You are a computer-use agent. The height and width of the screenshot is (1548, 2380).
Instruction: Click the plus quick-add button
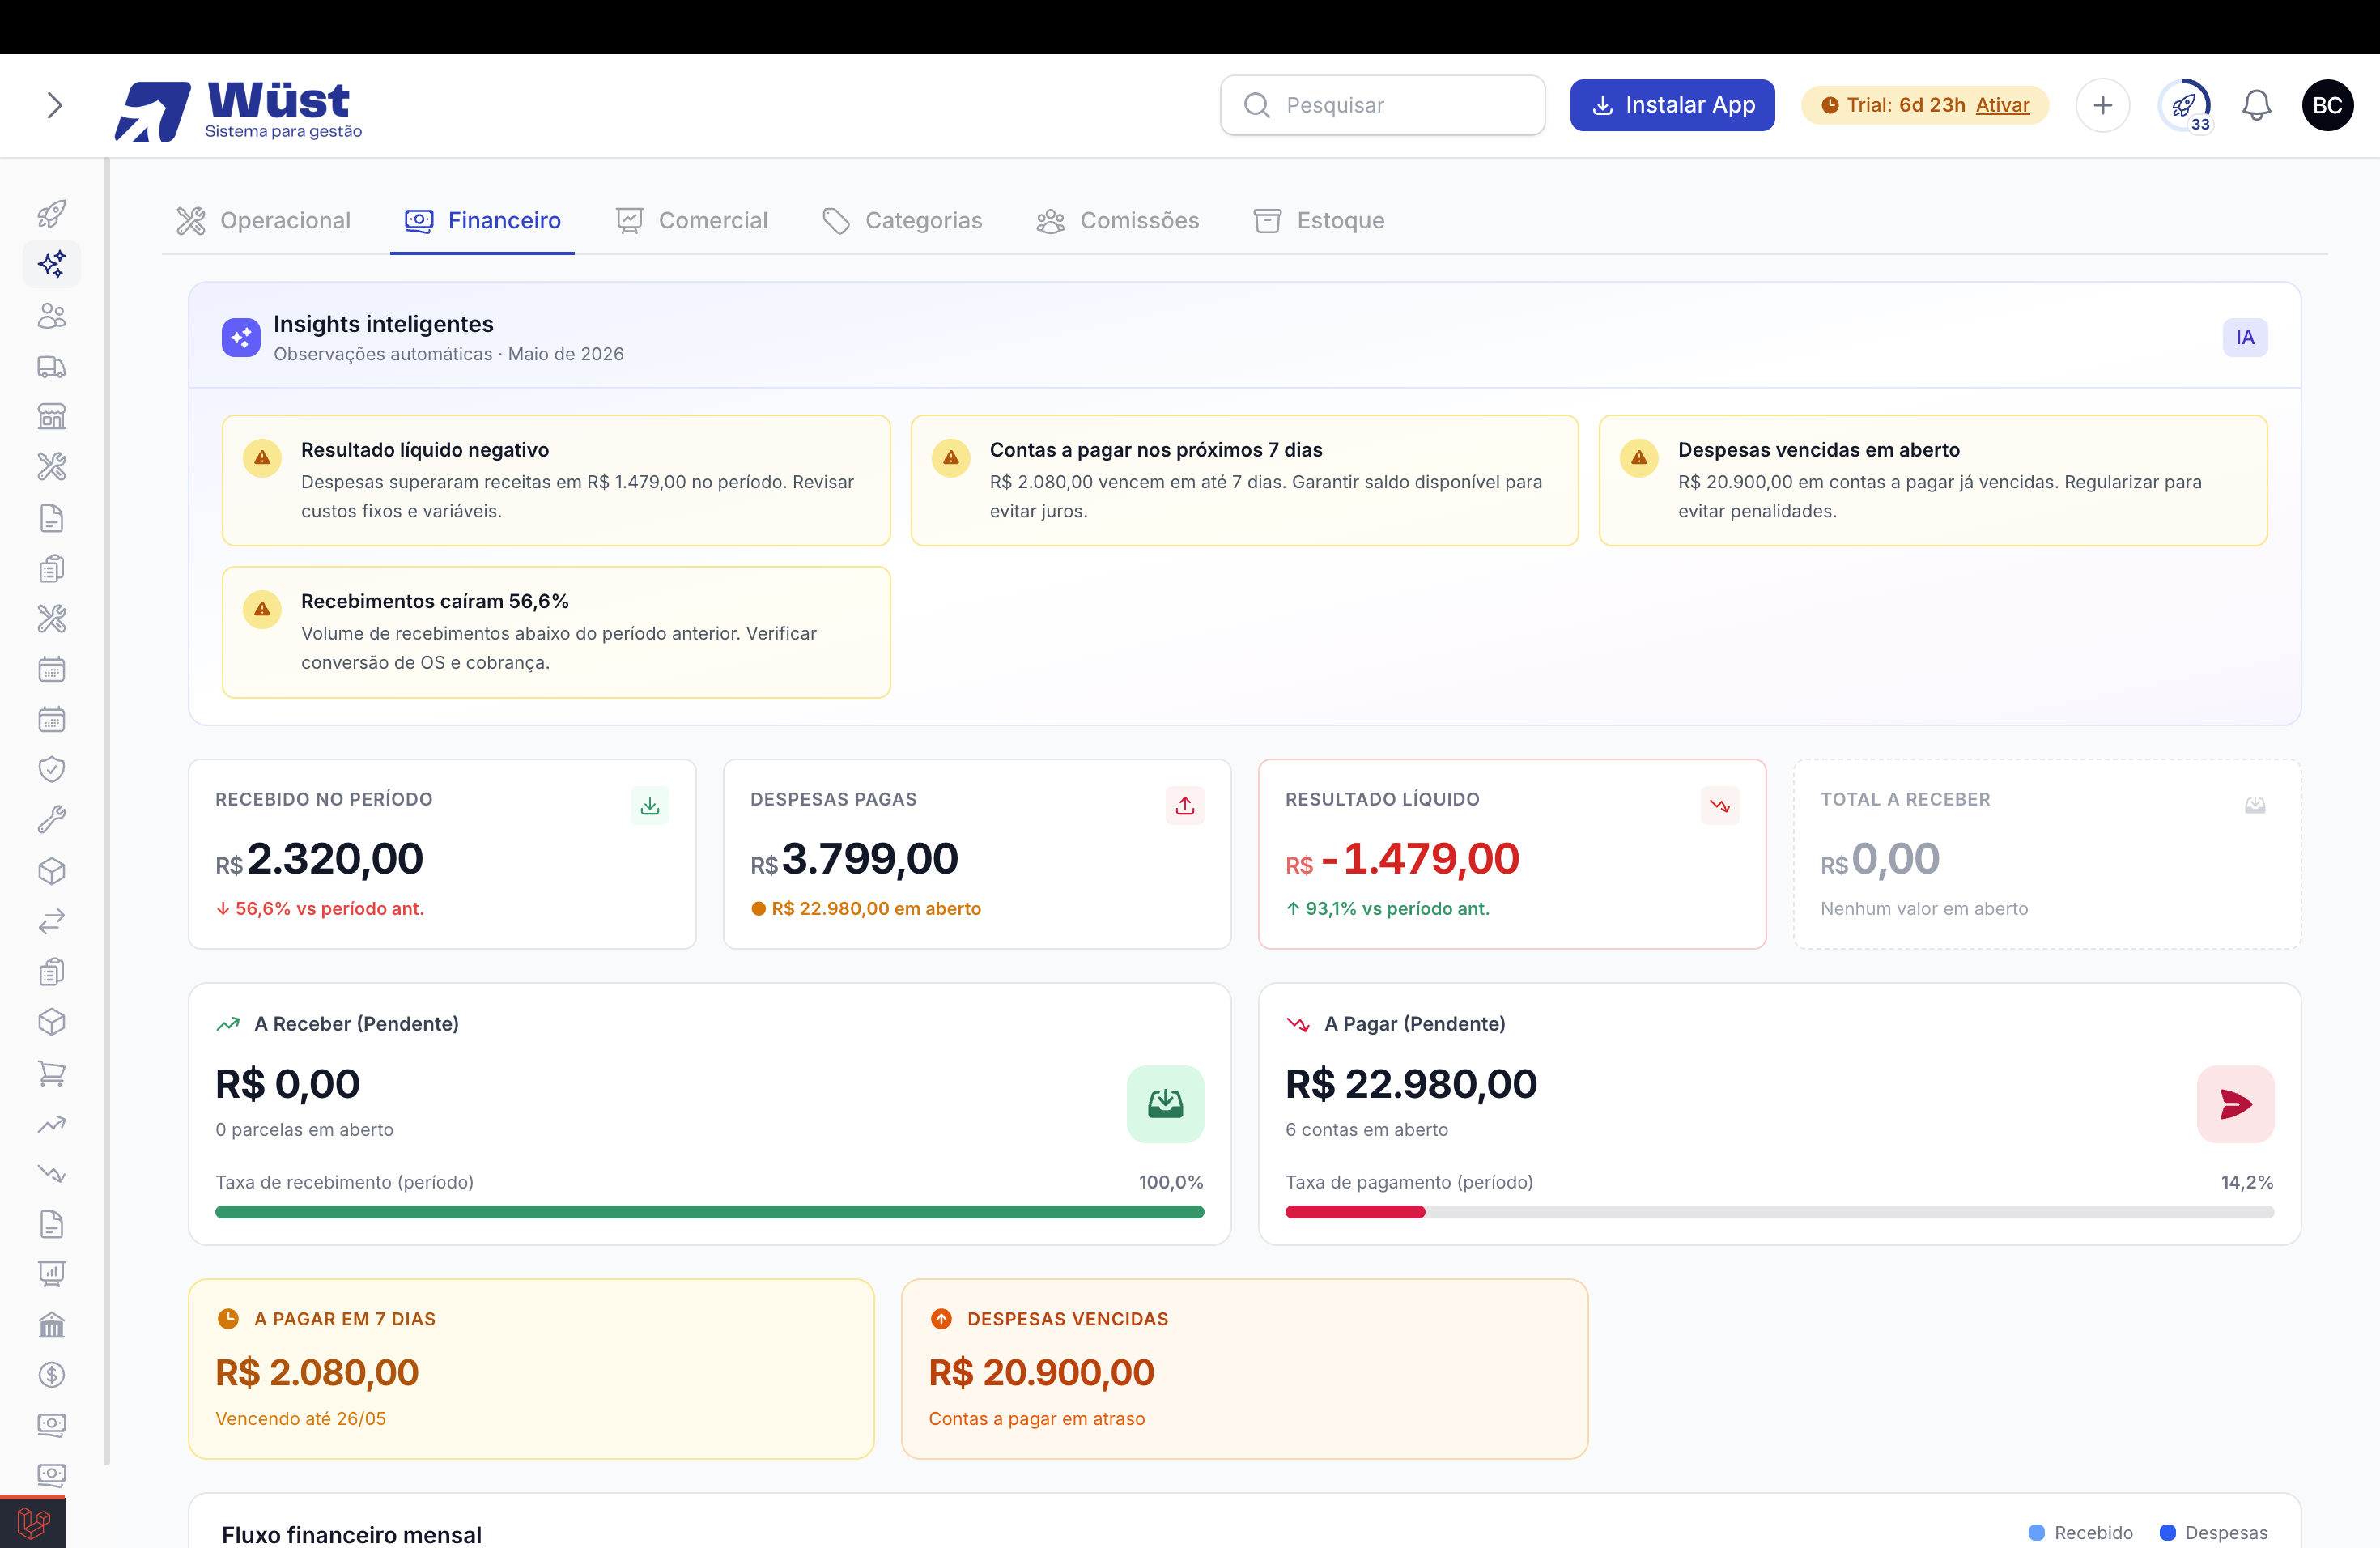[2103, 105]
